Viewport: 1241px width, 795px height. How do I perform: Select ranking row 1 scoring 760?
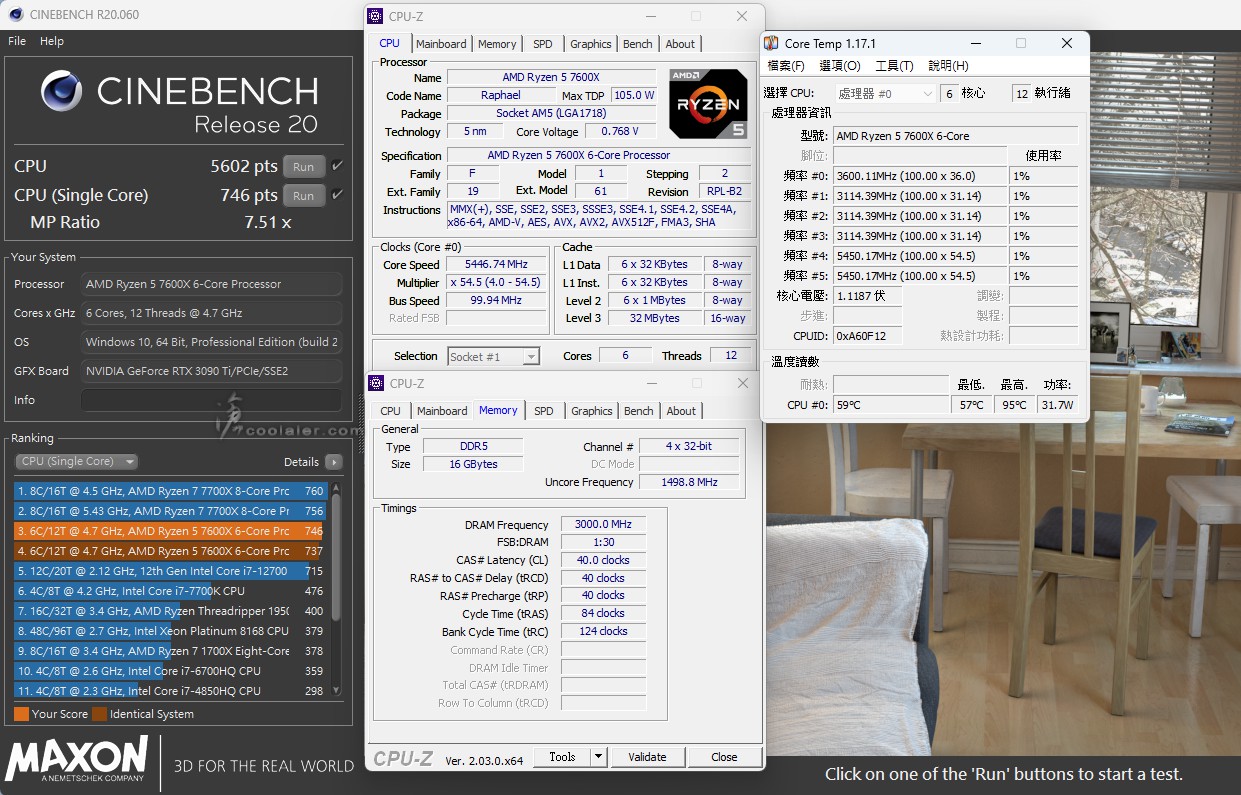[170, 491]
